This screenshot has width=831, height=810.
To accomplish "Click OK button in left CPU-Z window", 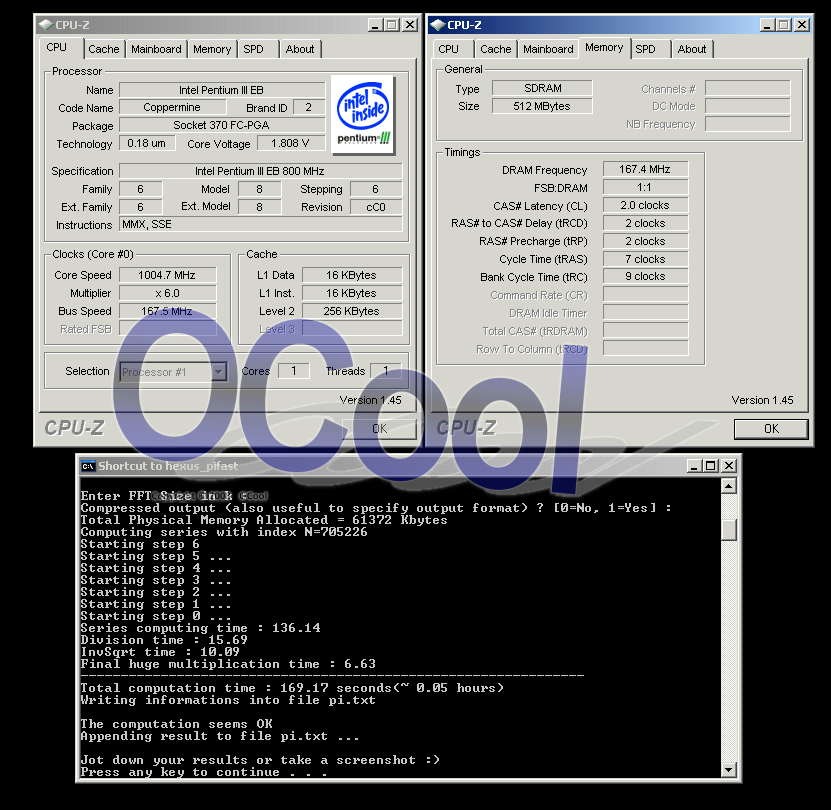I will 379,429.
